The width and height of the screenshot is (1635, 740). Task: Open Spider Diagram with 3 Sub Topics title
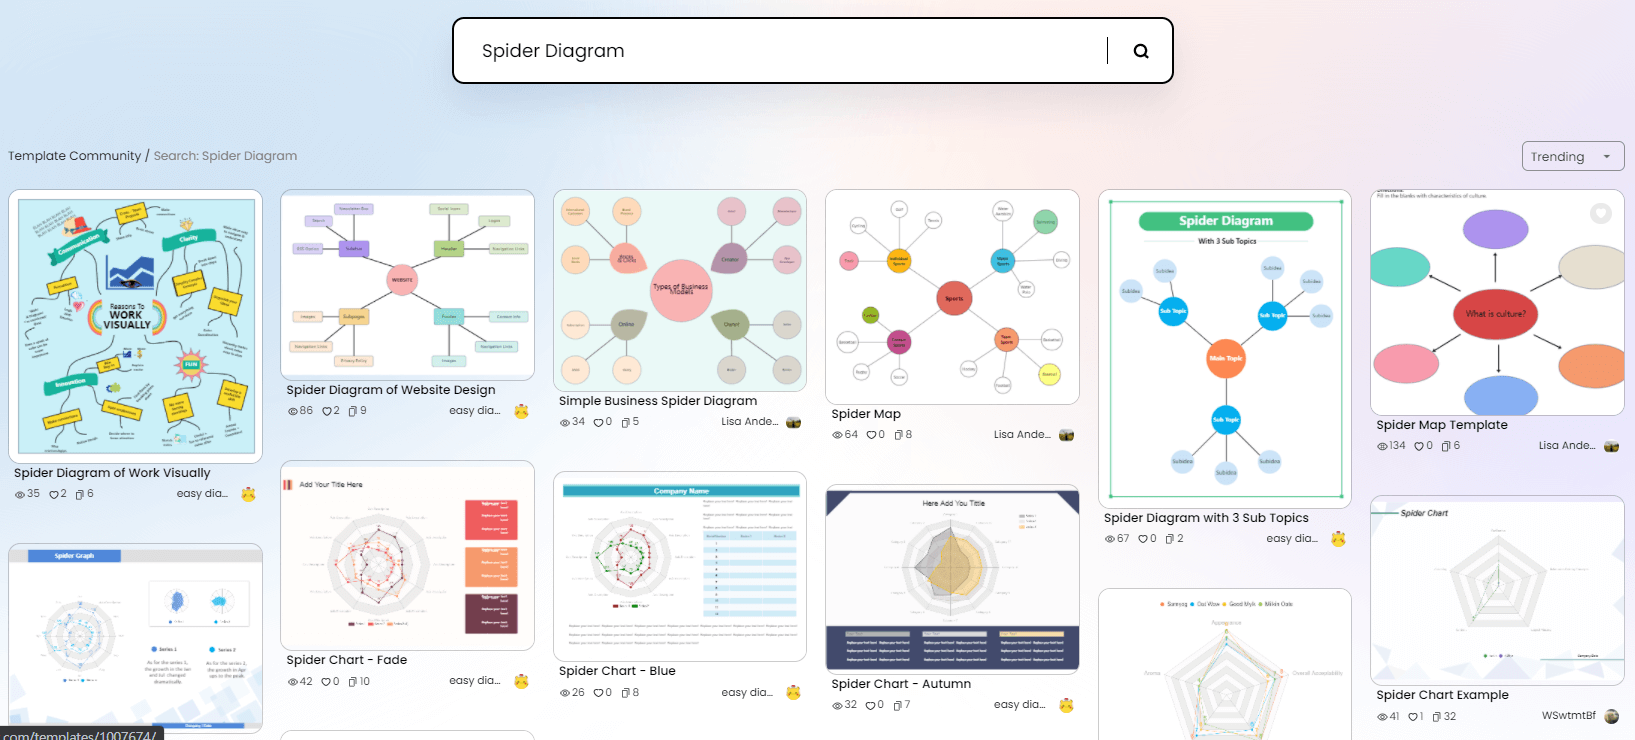1206,518
